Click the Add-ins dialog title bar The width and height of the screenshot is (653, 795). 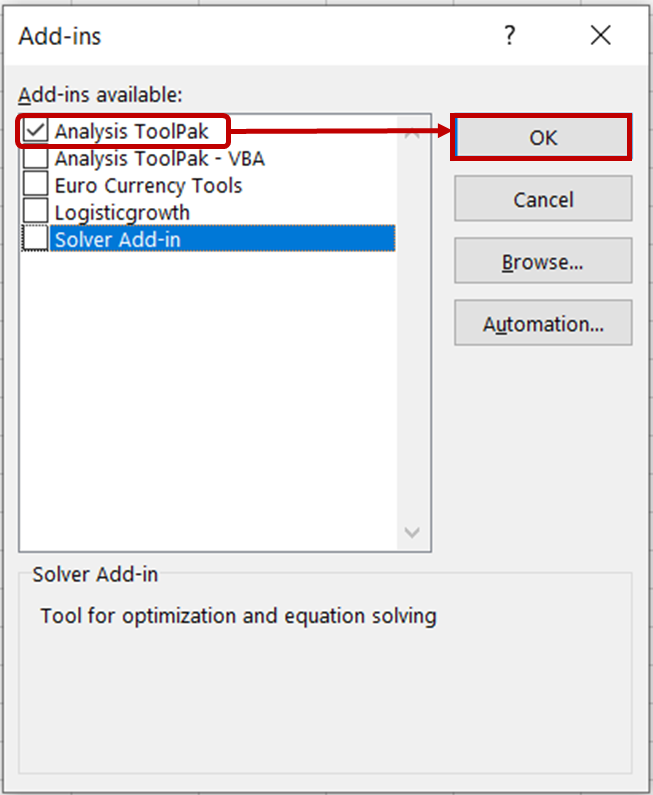coord(250,37)
